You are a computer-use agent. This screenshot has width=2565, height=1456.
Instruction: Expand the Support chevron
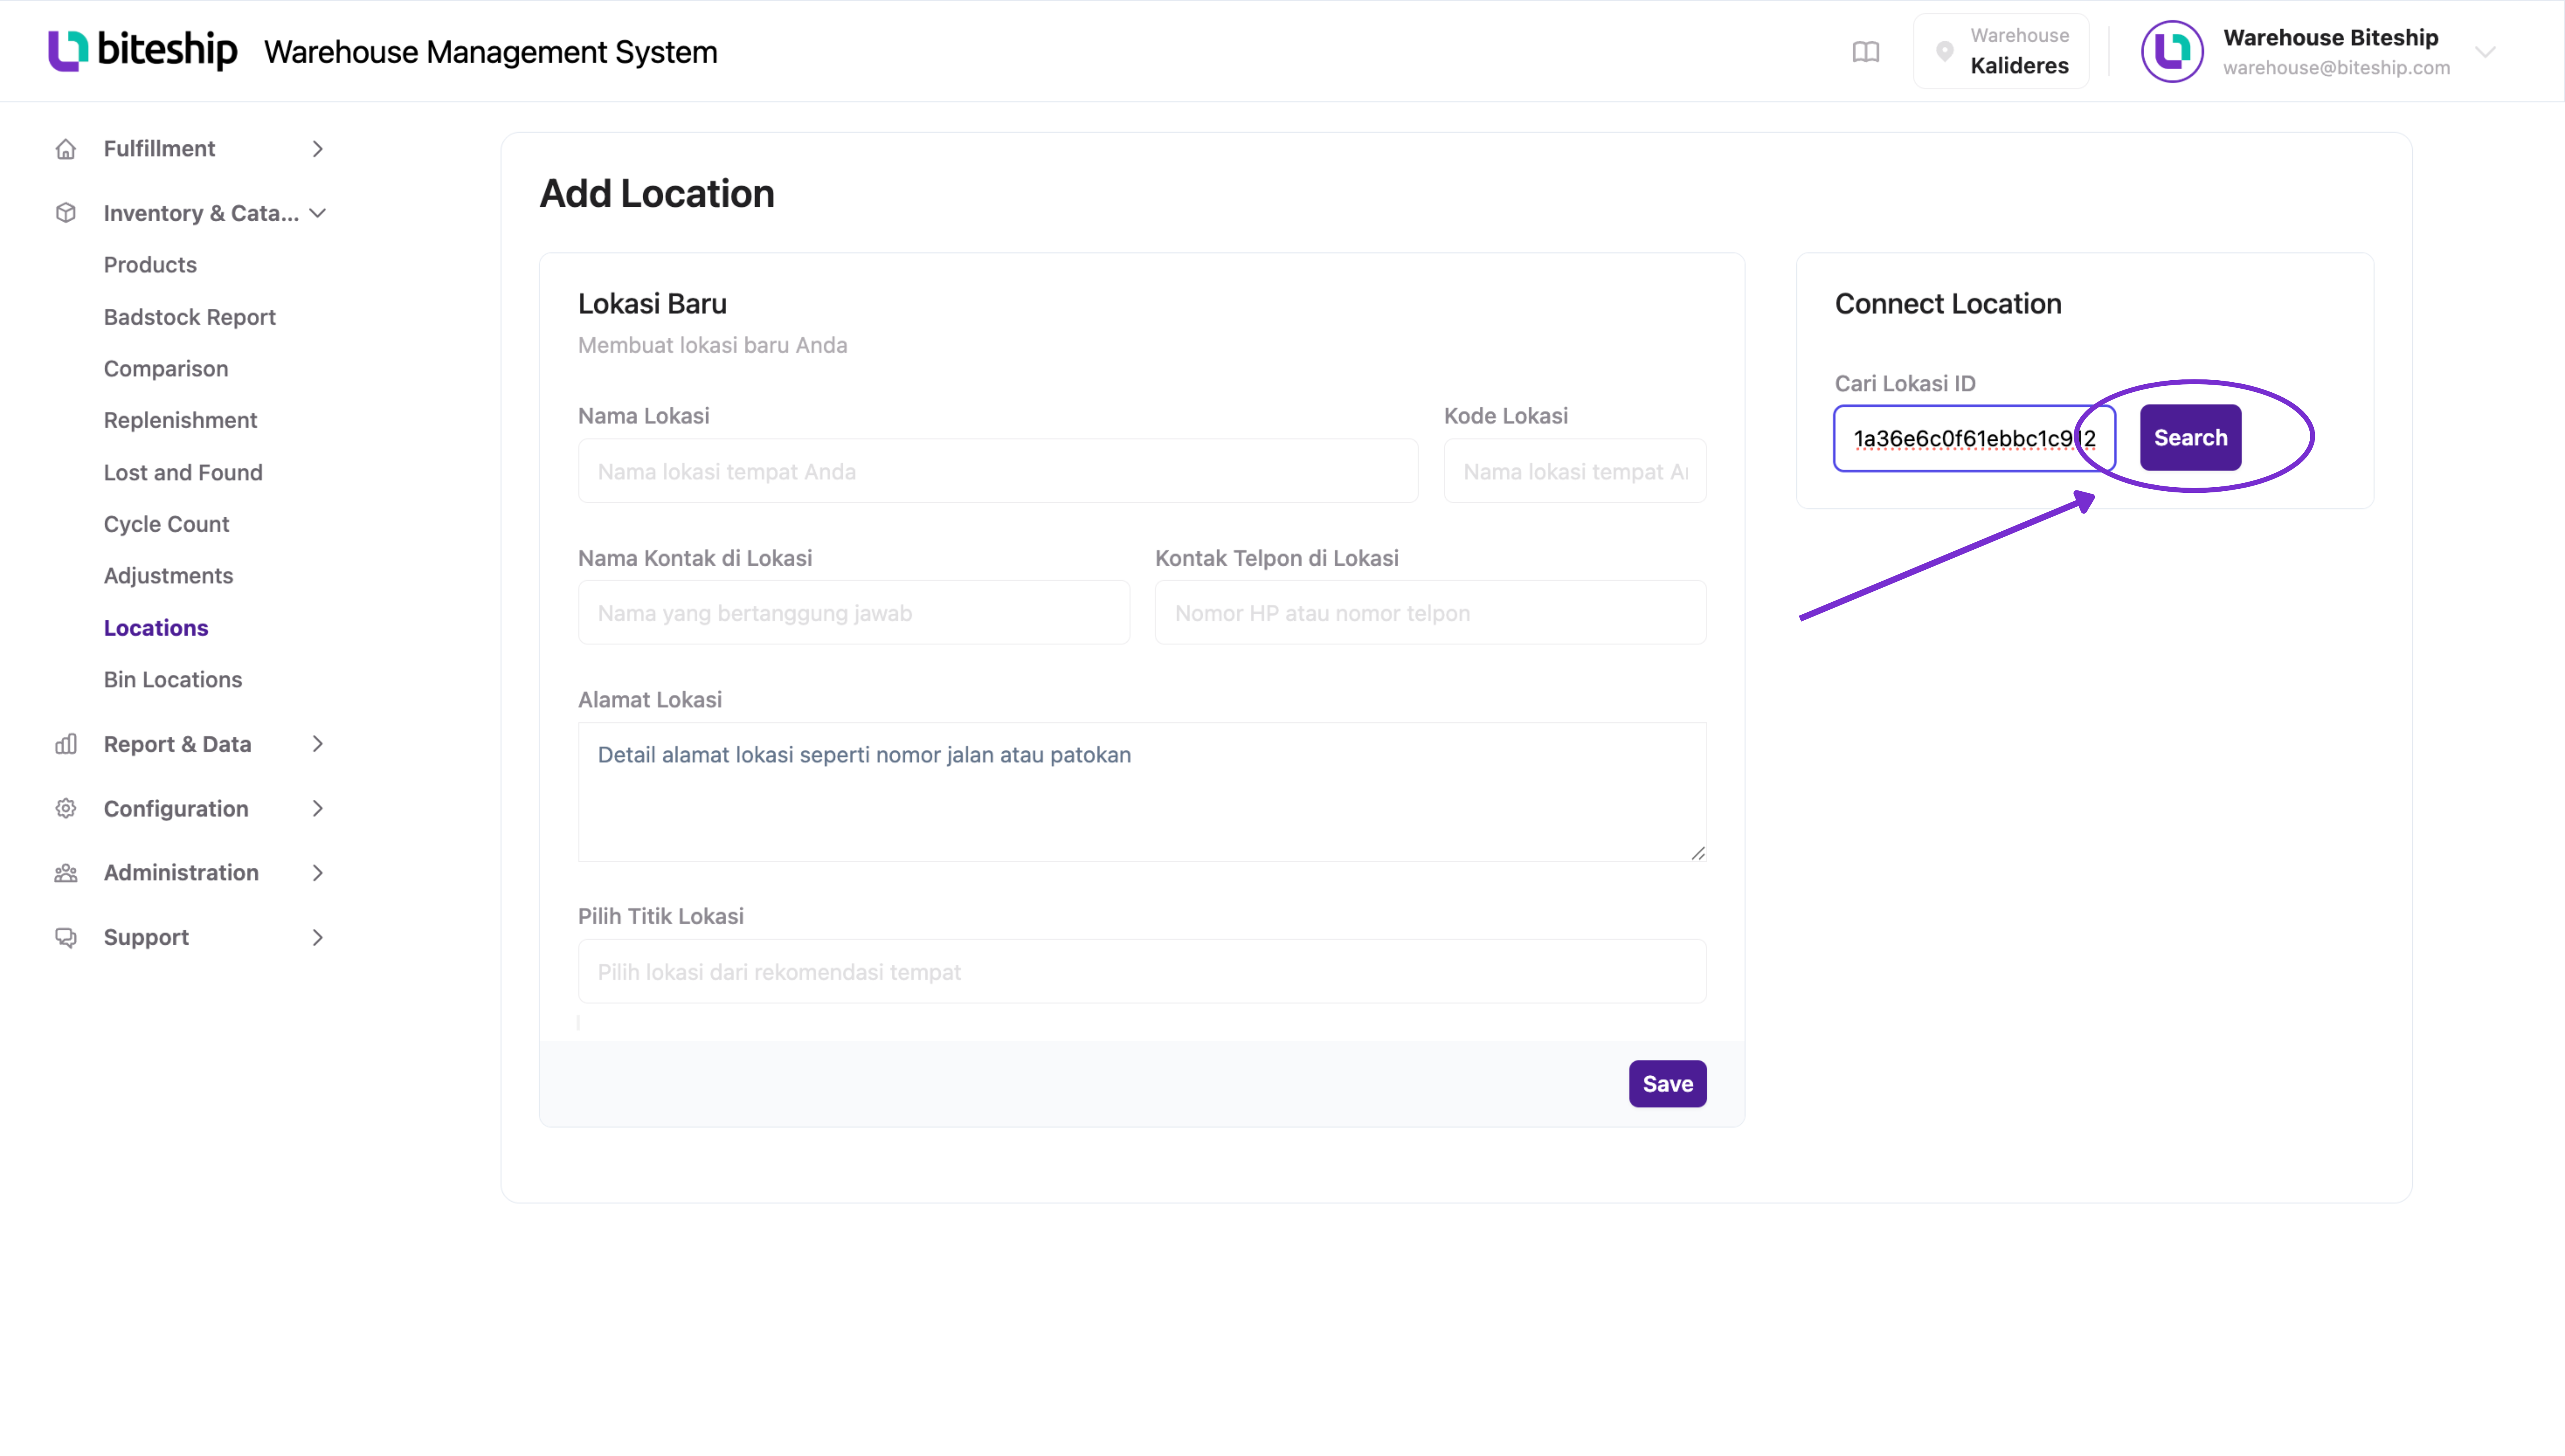pos(317,937)
